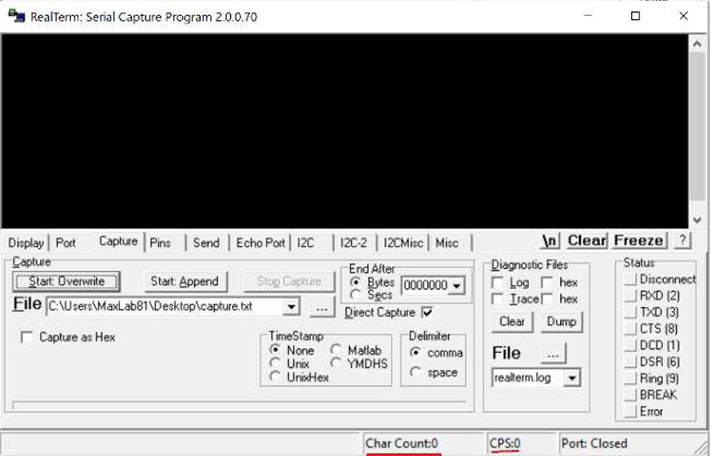The width and height of the screenshot is (710, 456).
Task: Select the Bytes radio button
Action: tap(355, 283)
